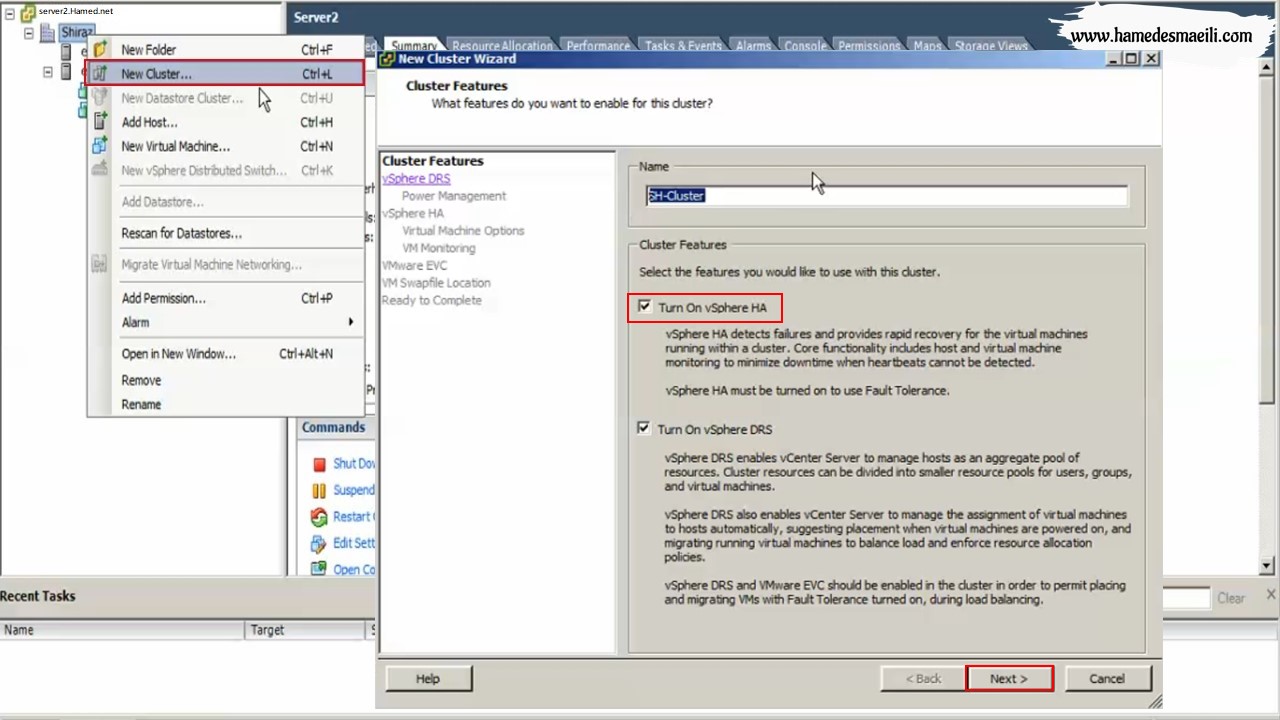
Task: Click the scroll down arrow in main panel
Action: [1267, 565]
